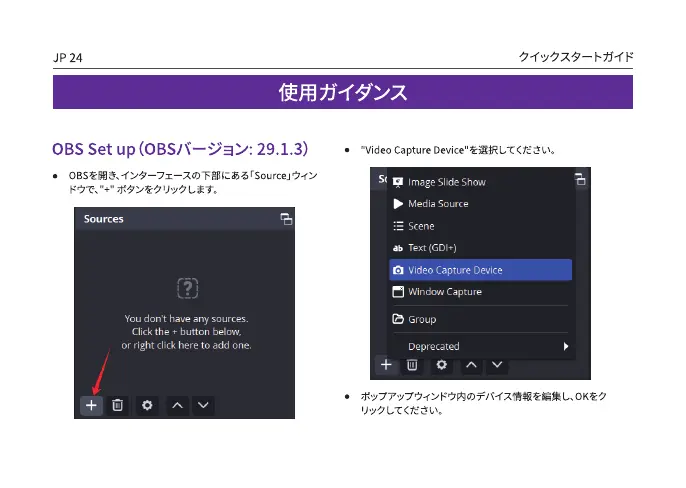Click the up chevron below the source type menu

(471, 366)
